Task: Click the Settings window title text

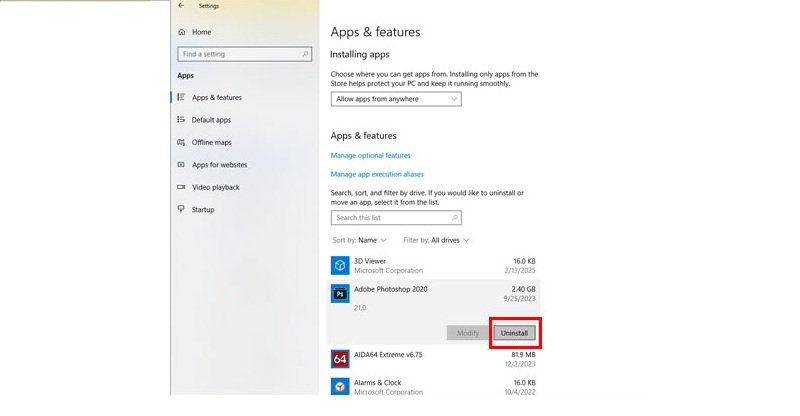Action: (x=209, y=6)
